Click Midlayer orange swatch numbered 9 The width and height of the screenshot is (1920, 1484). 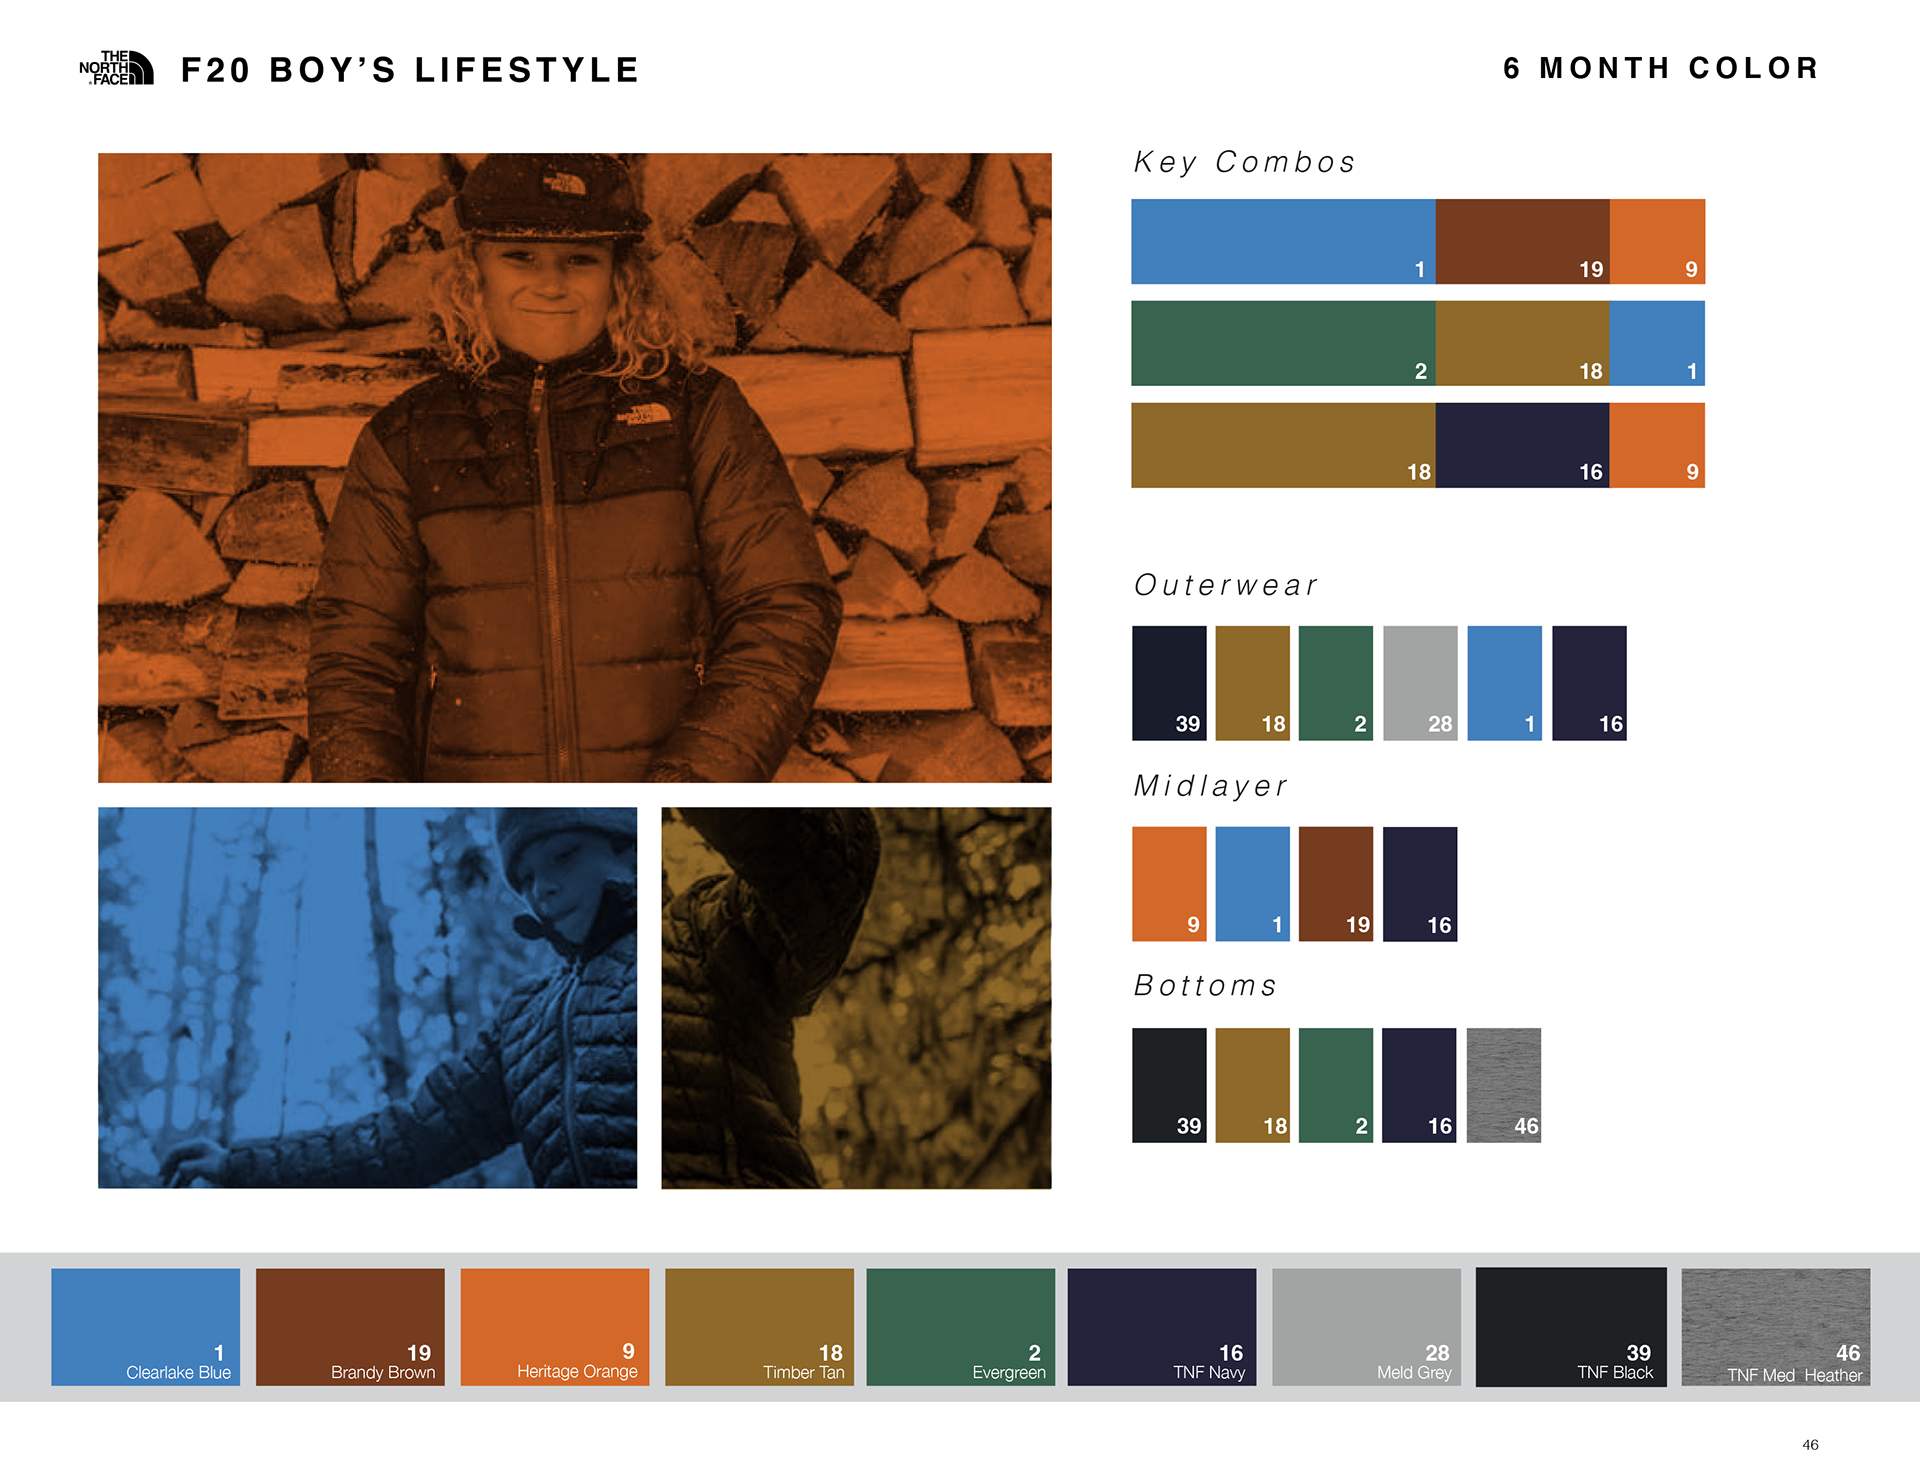pos(1169,884)
